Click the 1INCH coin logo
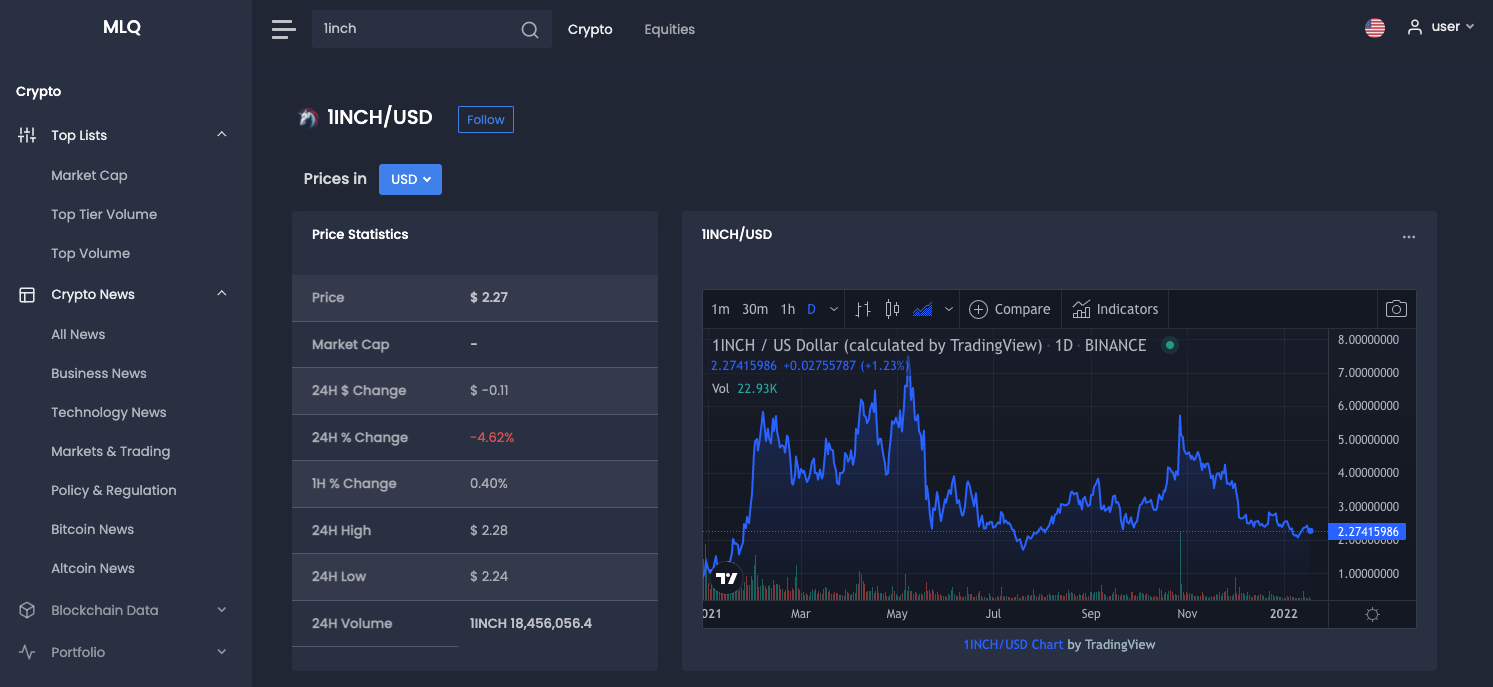Viewport: 1493px width, 687px height. click(308, 118)
